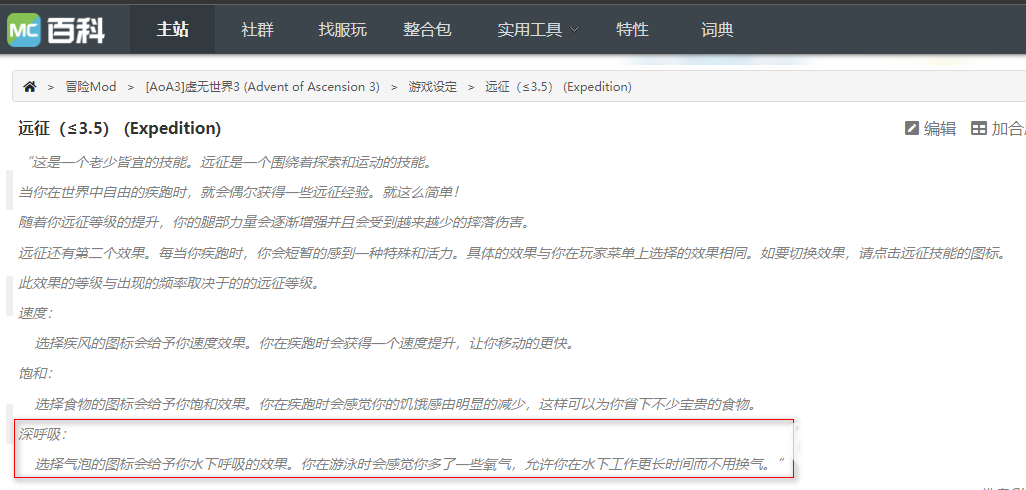The width and height of the screenshot is (1026, 490).
Task: Click the 速度： subheading text
Action: tap(36, 313)
